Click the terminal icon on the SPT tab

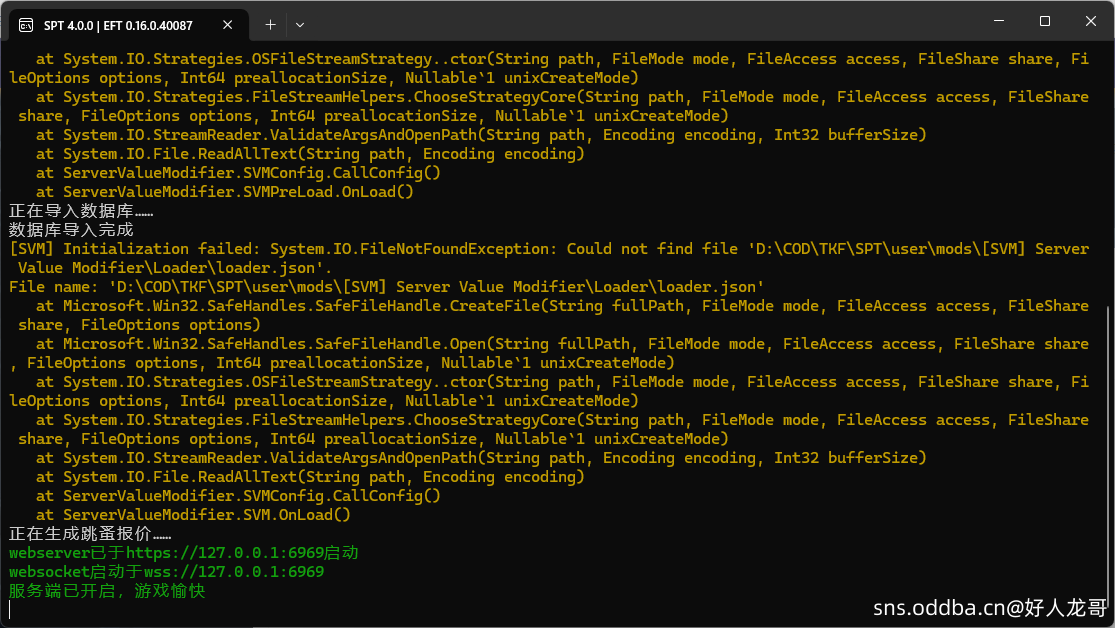(25, 25)
